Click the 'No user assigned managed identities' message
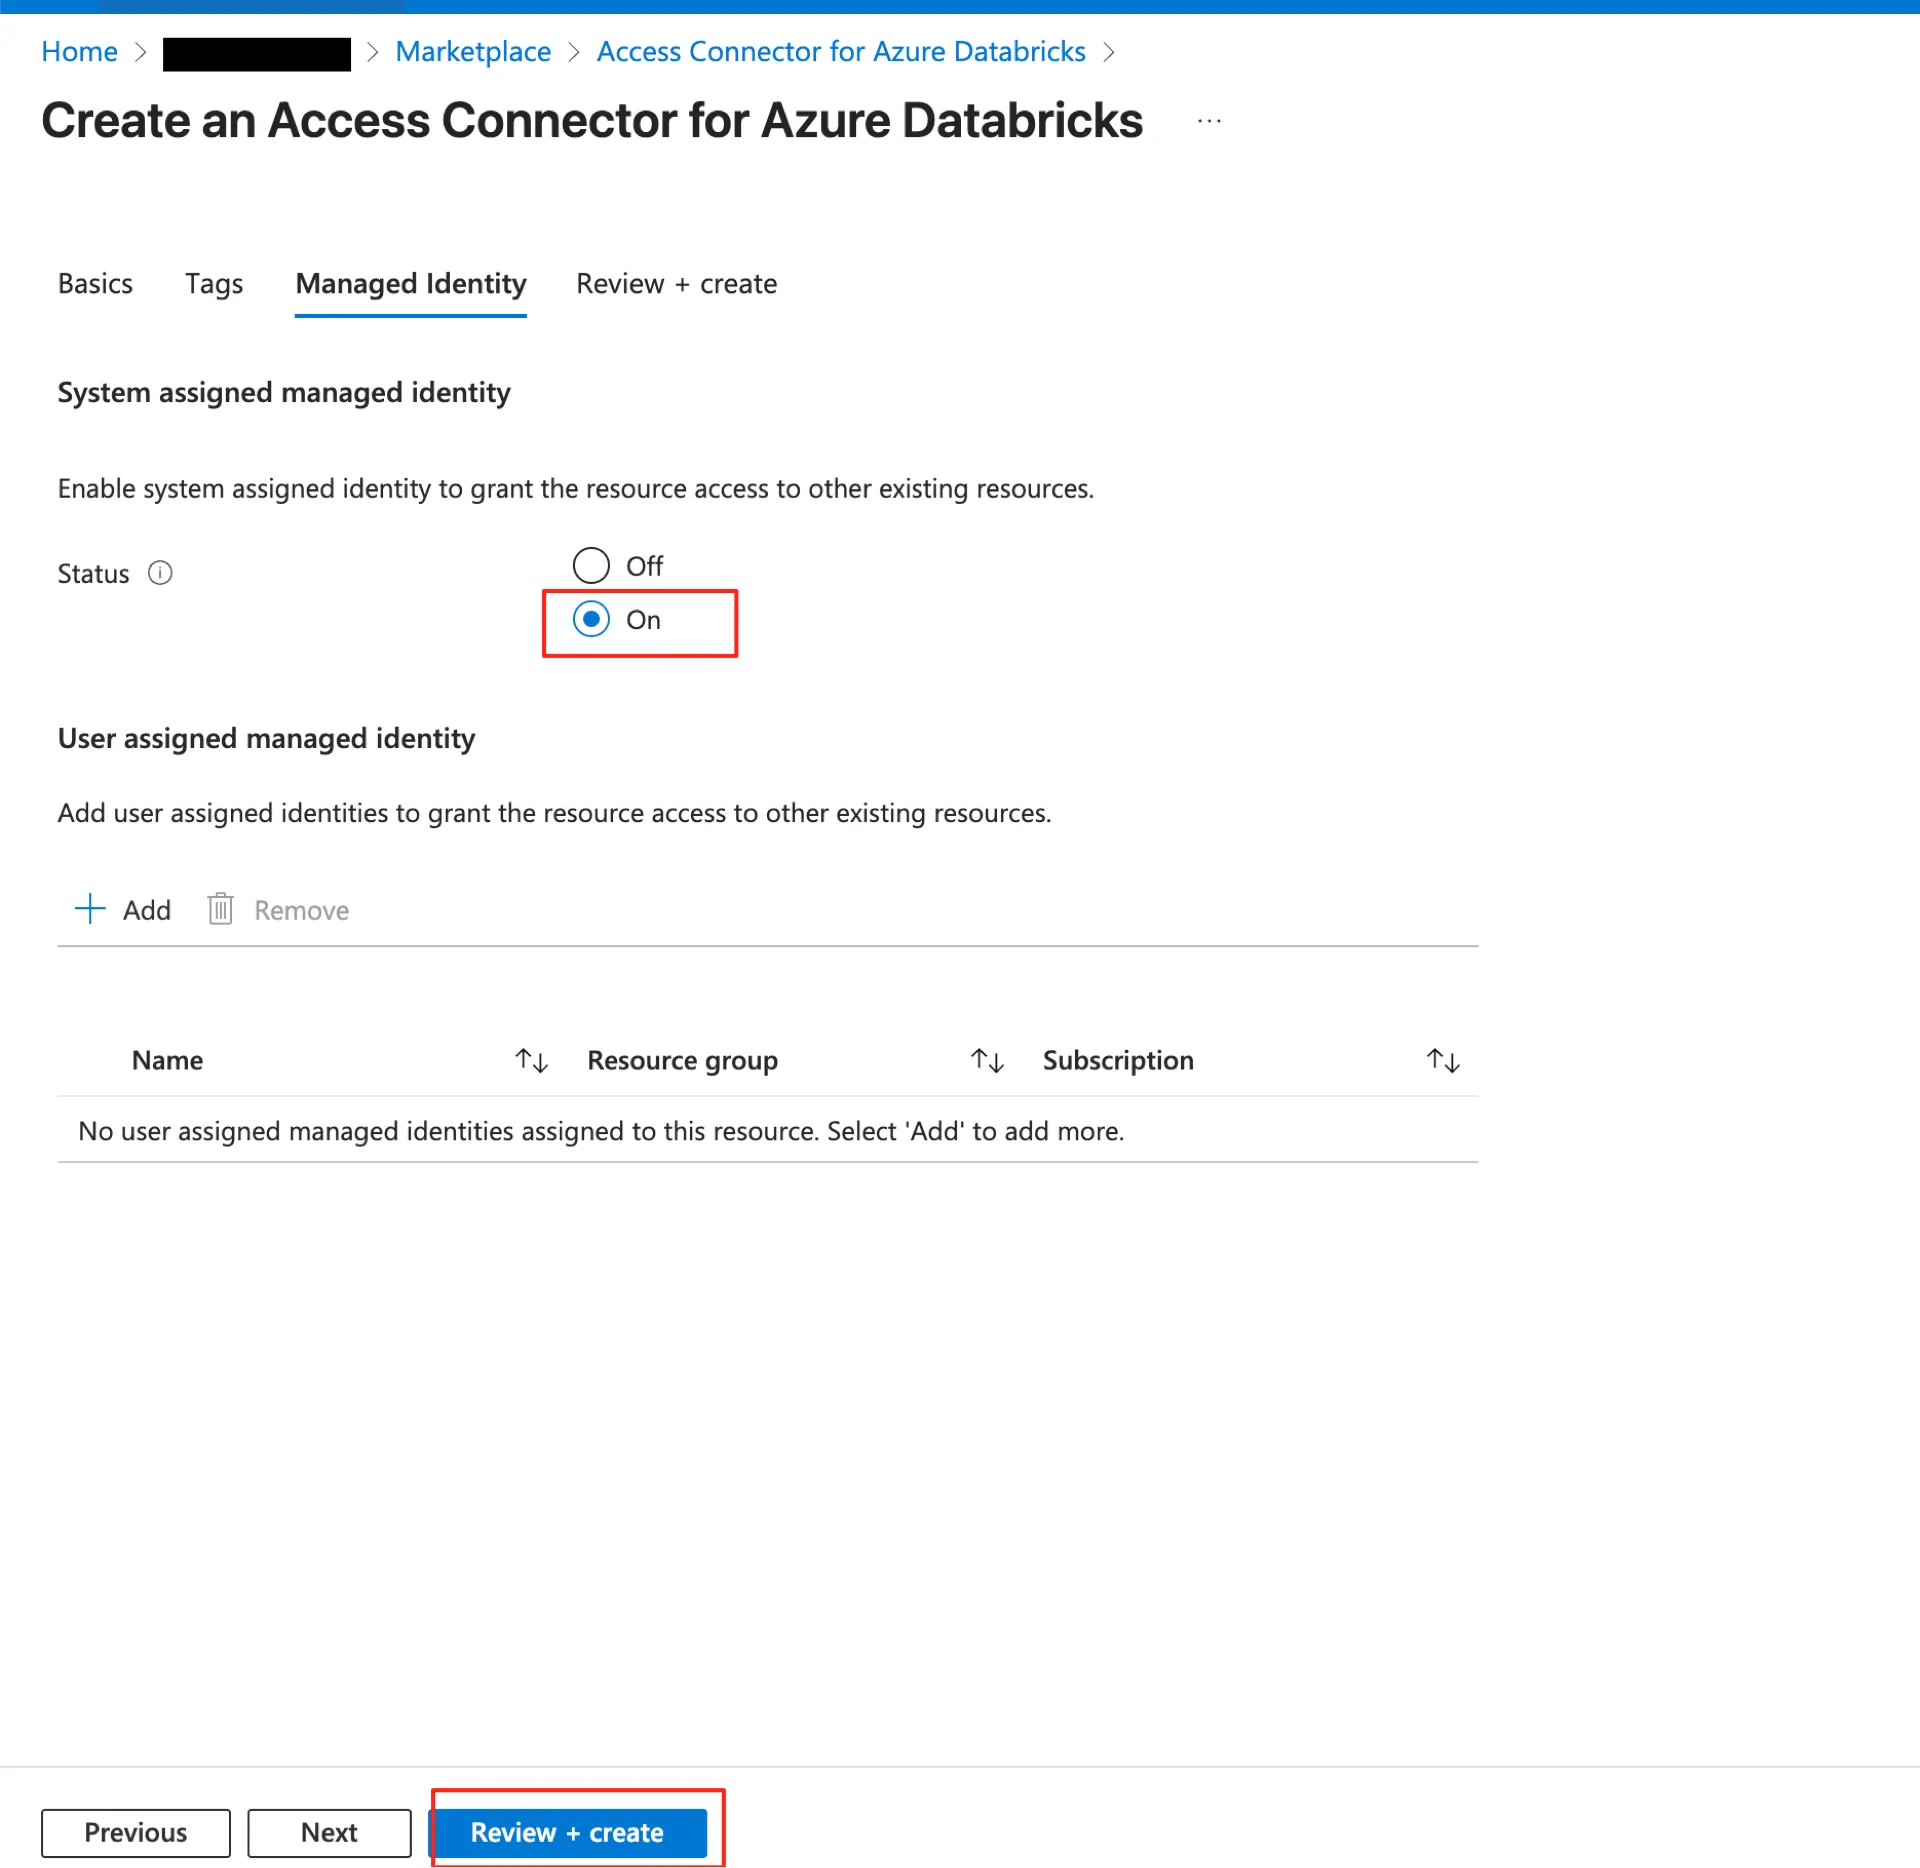This screenshot has width=1920, height=1868. (x=601, y=1131)
